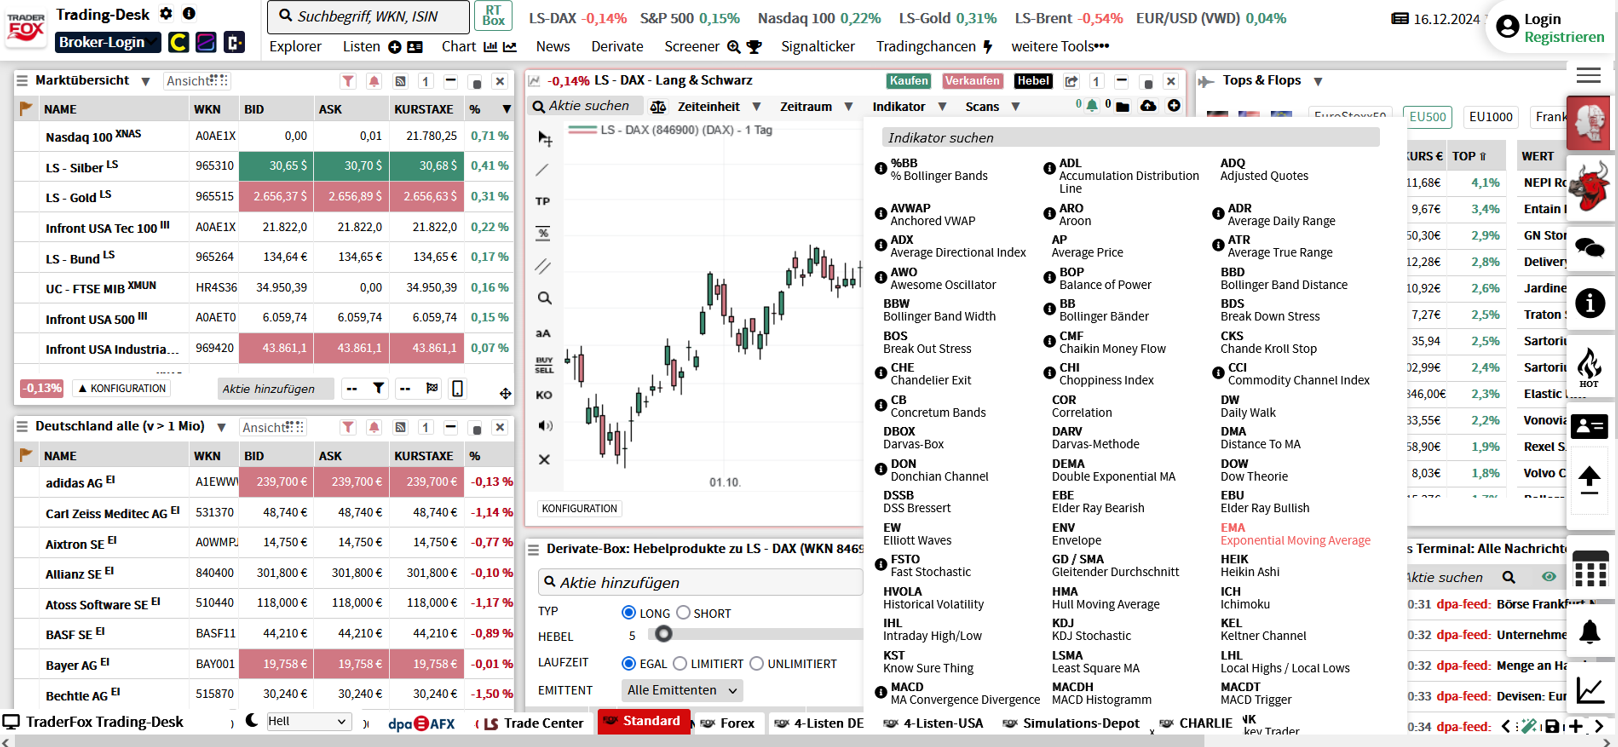Click the green Kaufen button
1618x747 pixels.
908,81
